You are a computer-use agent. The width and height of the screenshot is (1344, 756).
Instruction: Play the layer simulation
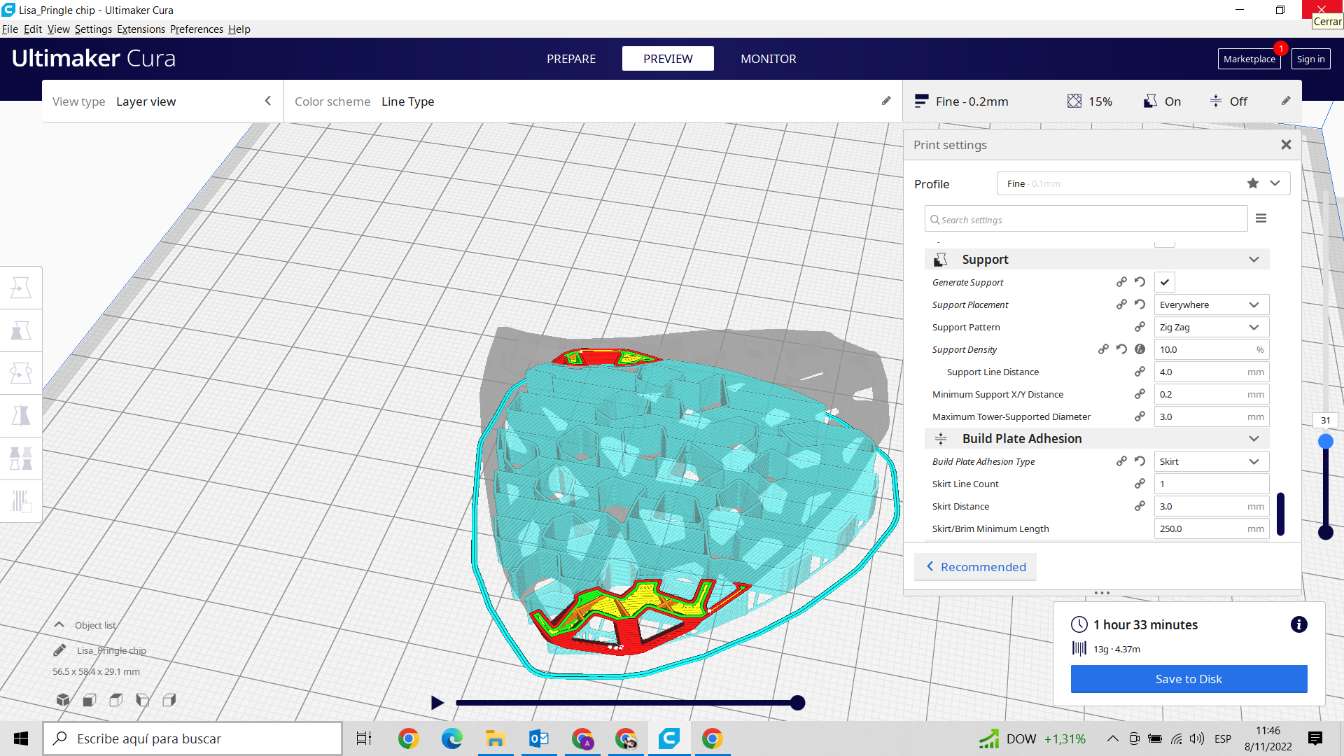point(437,703)
